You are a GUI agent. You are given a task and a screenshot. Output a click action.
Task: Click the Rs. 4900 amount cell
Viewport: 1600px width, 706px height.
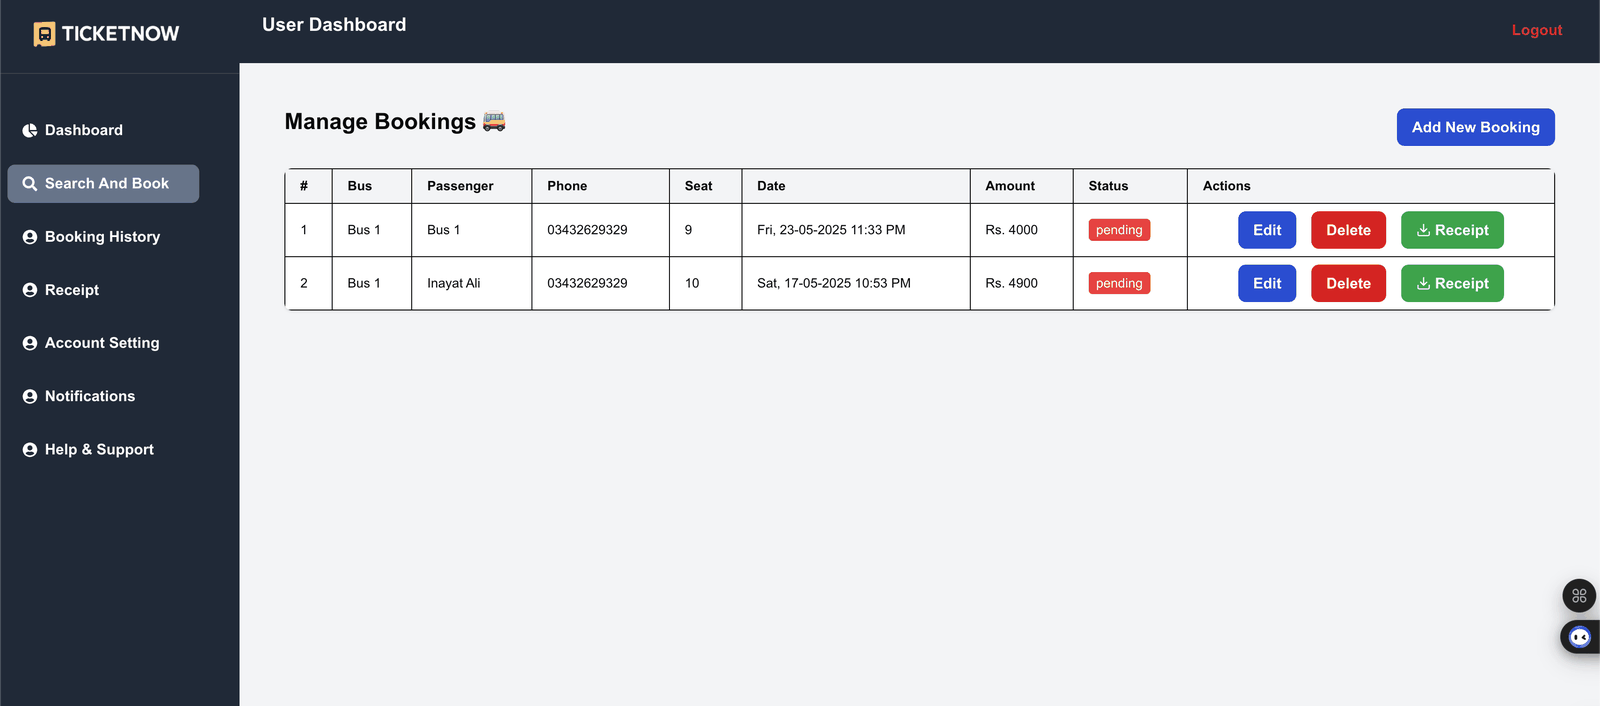pos(1021,283)
